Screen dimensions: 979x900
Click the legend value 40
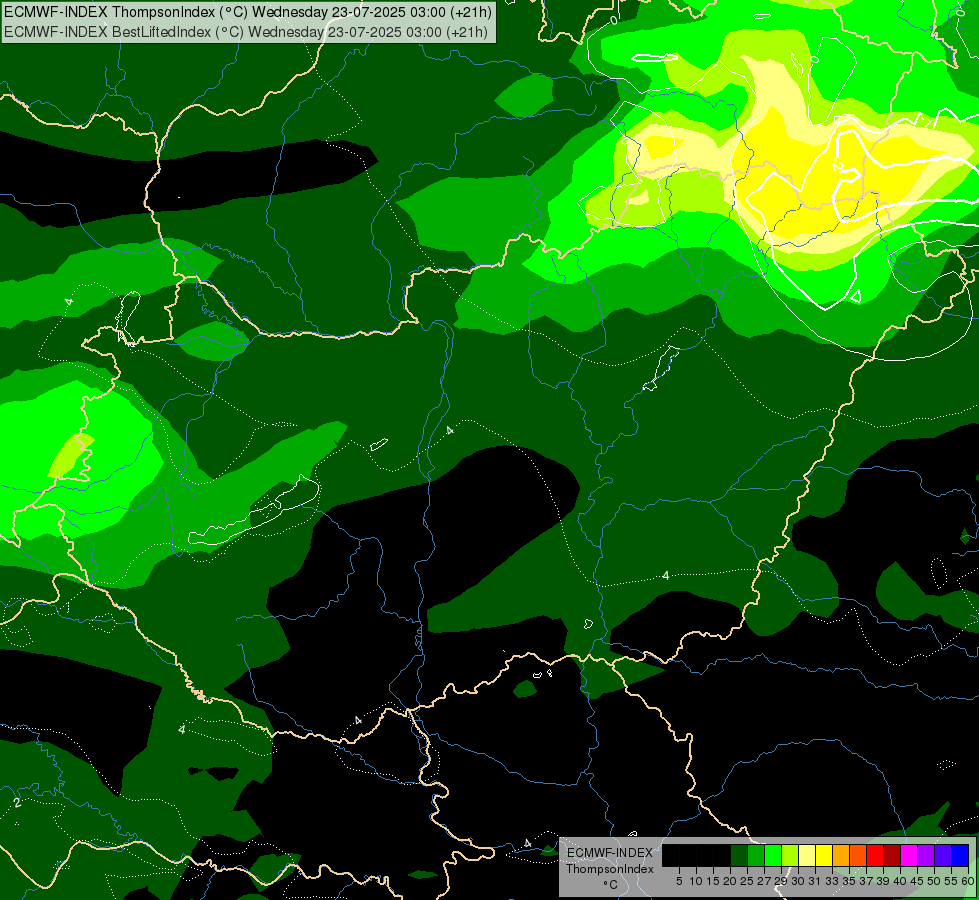click(x=901, y=881)
